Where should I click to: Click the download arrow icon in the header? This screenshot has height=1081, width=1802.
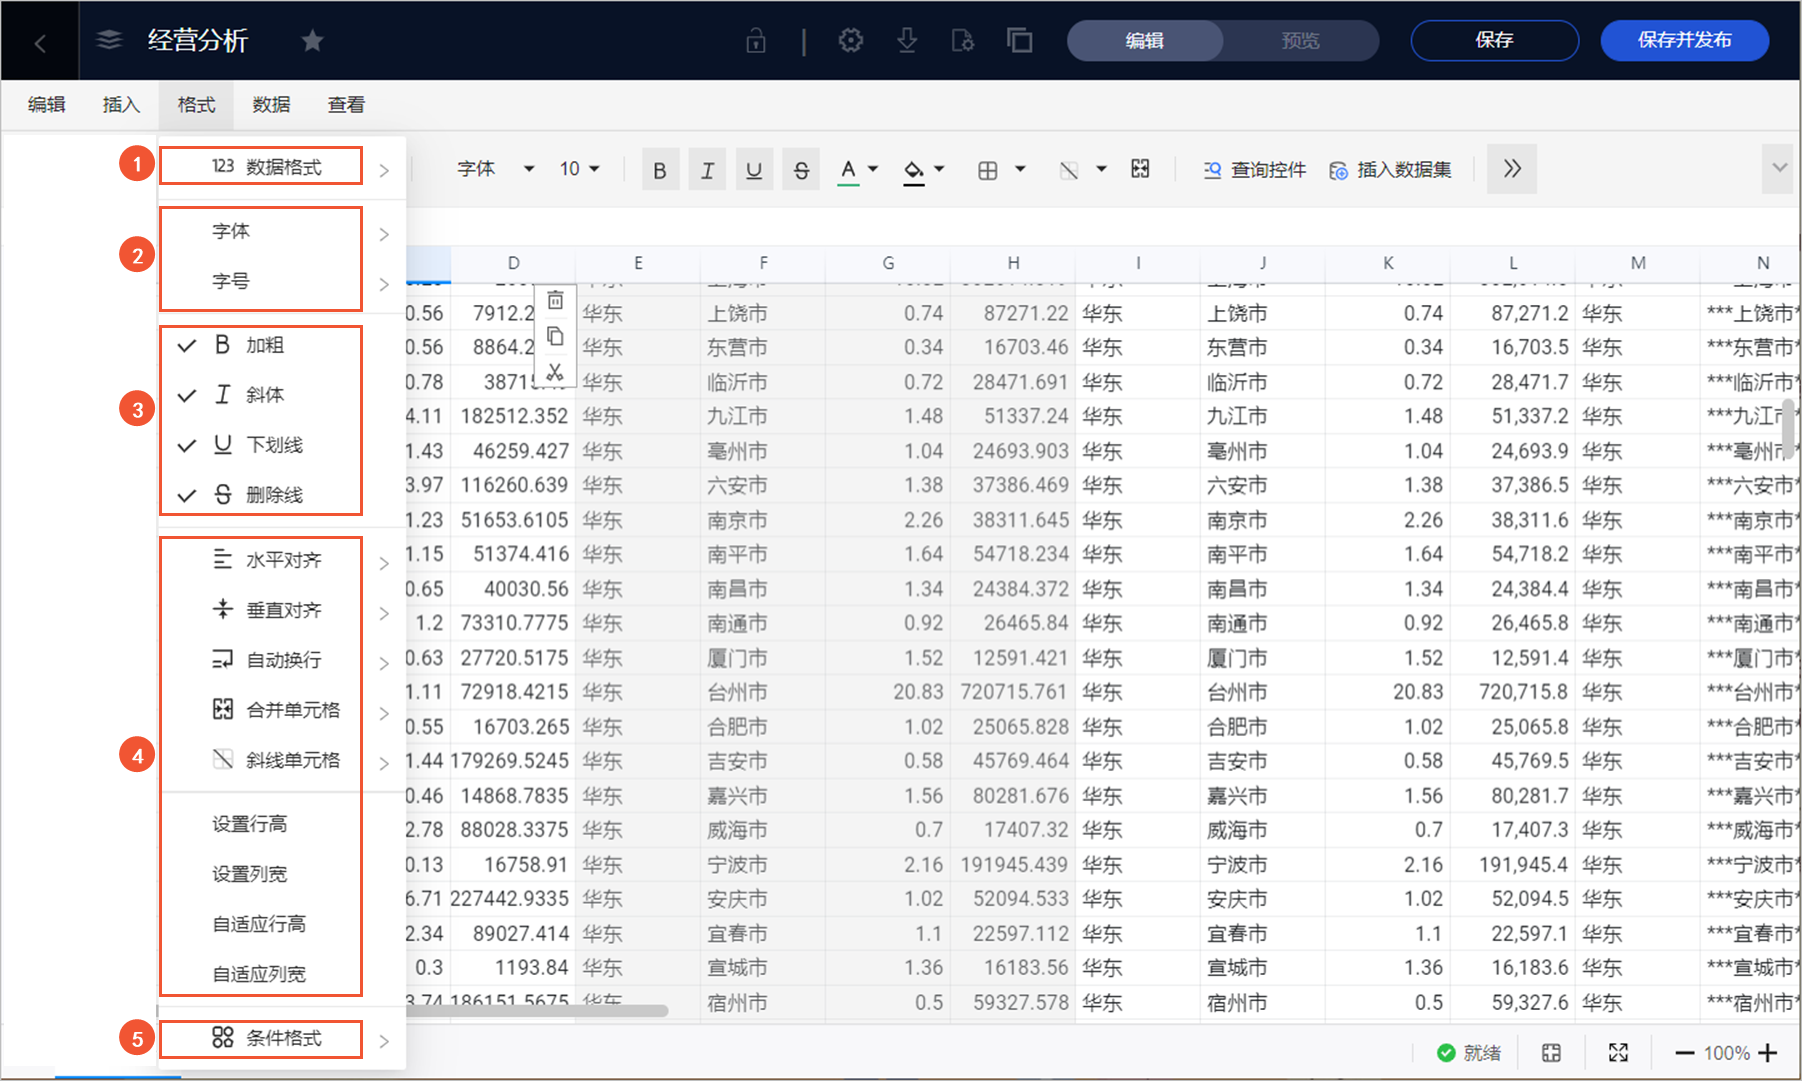click(907, 41)
